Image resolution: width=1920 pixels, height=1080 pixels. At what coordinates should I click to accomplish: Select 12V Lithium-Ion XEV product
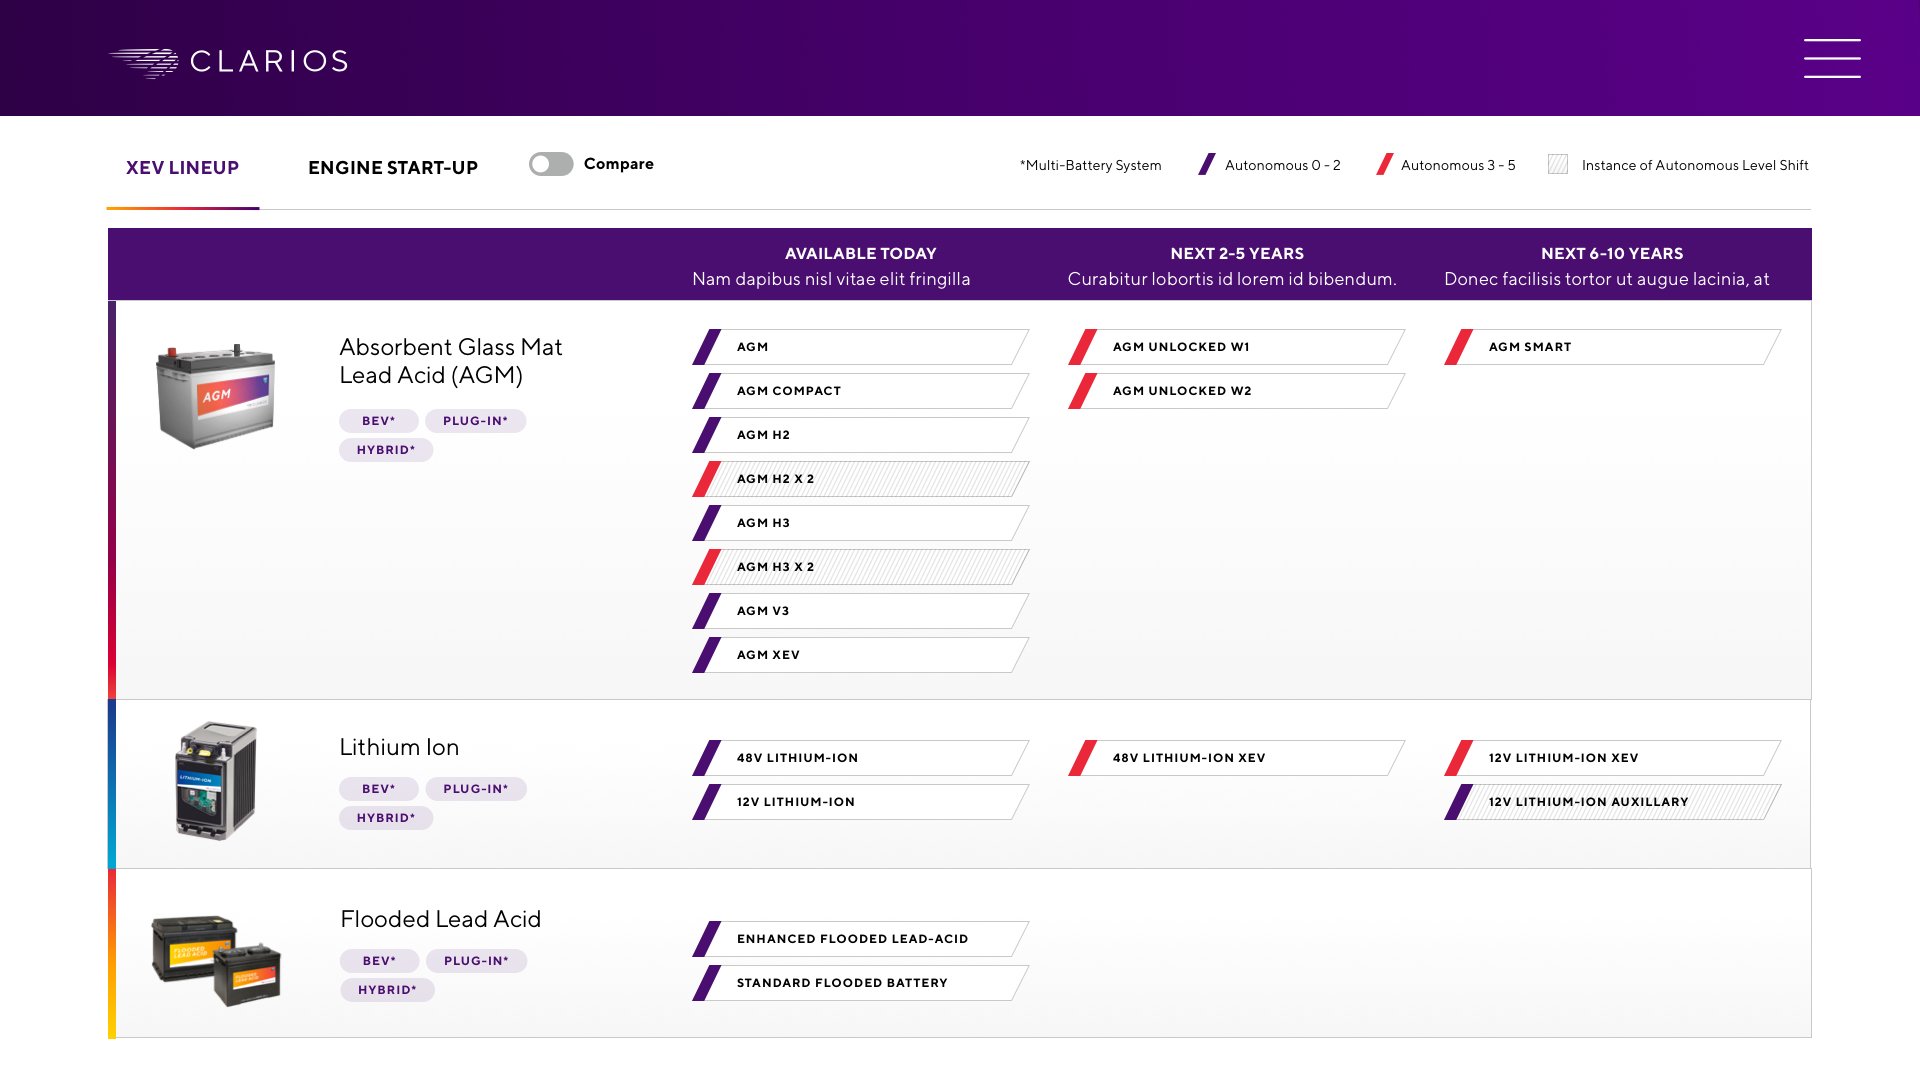coord(1612,758)
